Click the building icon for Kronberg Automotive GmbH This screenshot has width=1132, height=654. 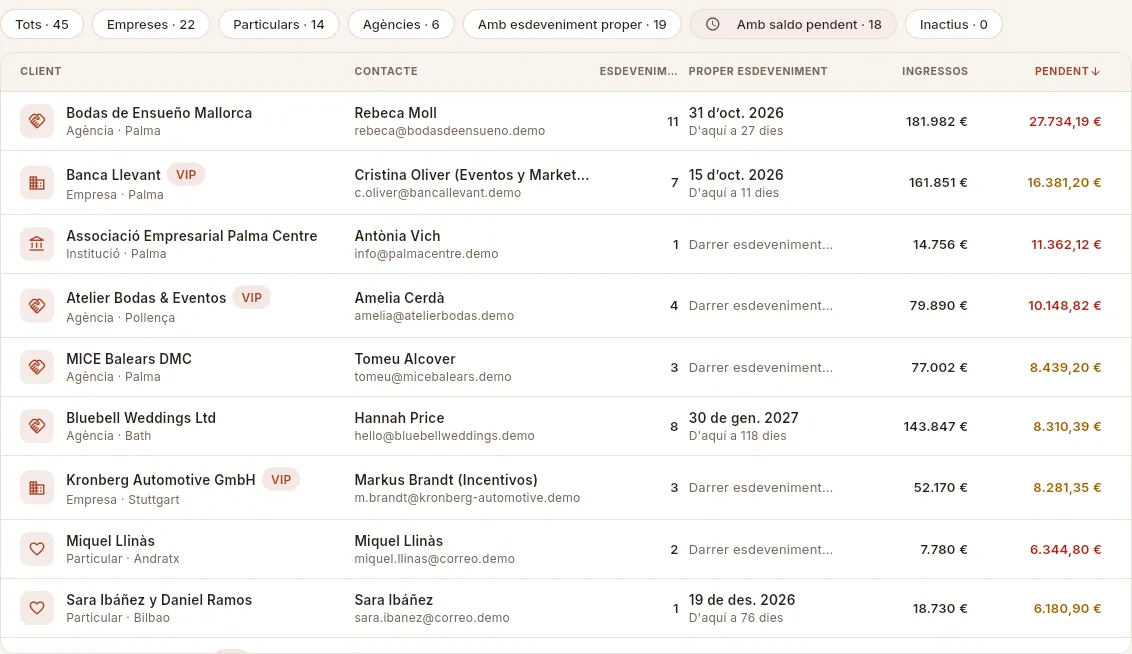pos(37,488)
